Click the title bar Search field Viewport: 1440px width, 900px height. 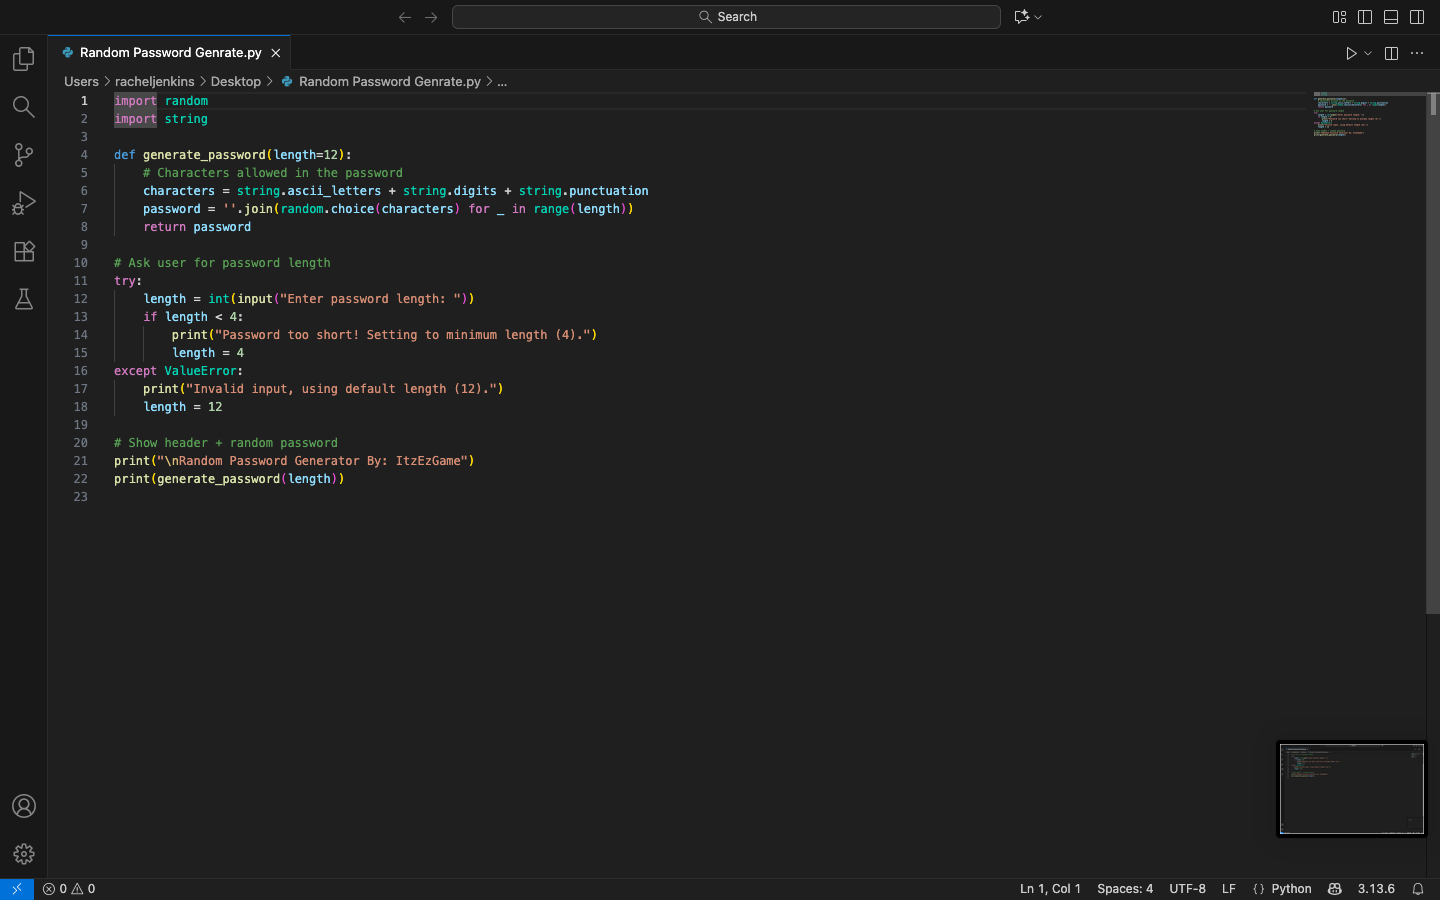coord(726,17)
